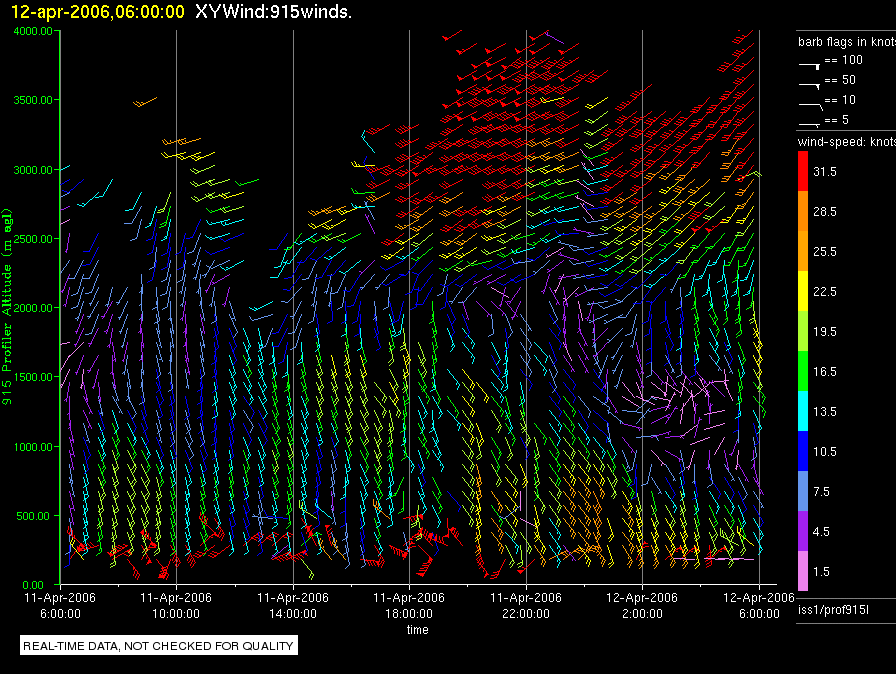
Task: Click the '12-Apr-2006 6:00:00' time axis label
Action: 759,605
